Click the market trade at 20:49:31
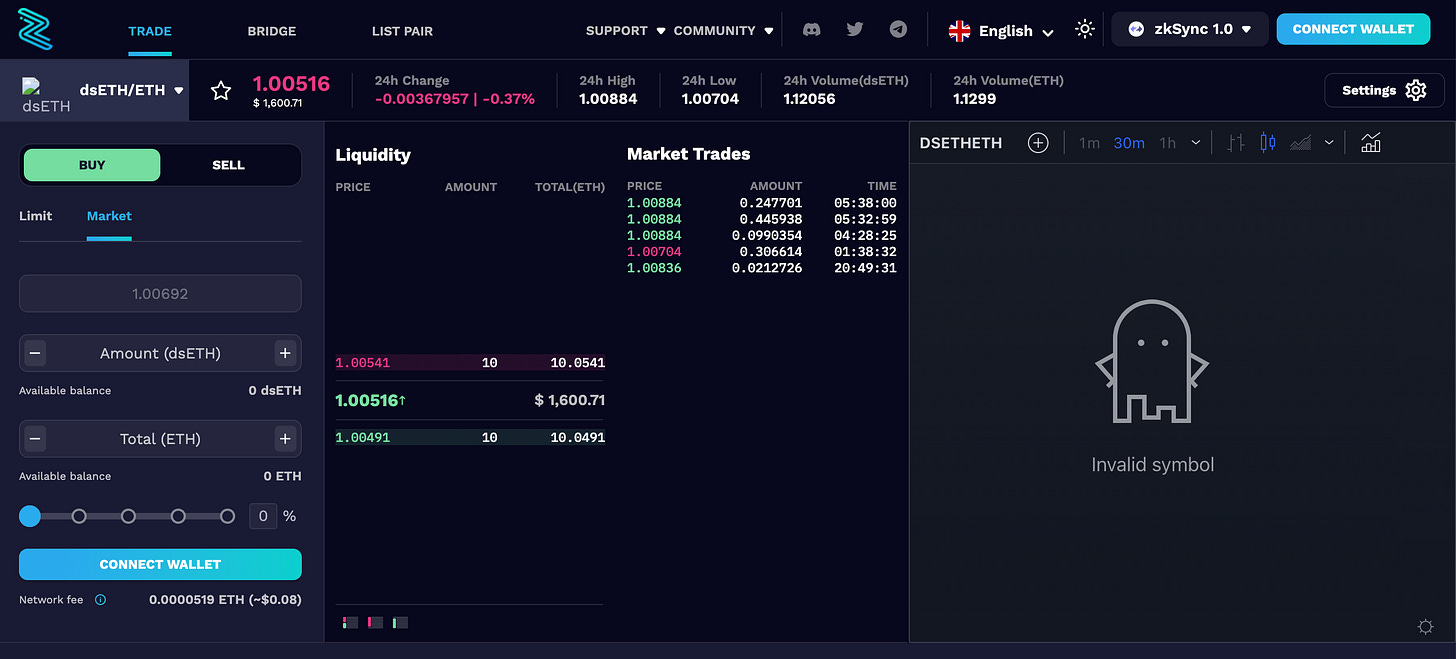 coord(762,268)
